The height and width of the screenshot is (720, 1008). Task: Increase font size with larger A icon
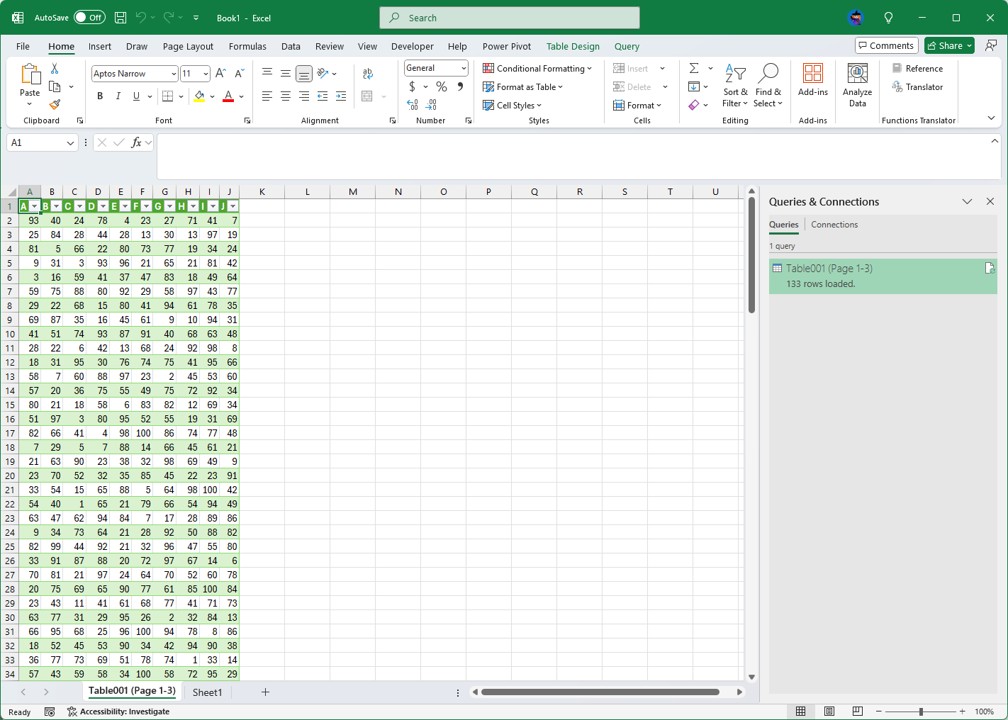click(220, 73)
